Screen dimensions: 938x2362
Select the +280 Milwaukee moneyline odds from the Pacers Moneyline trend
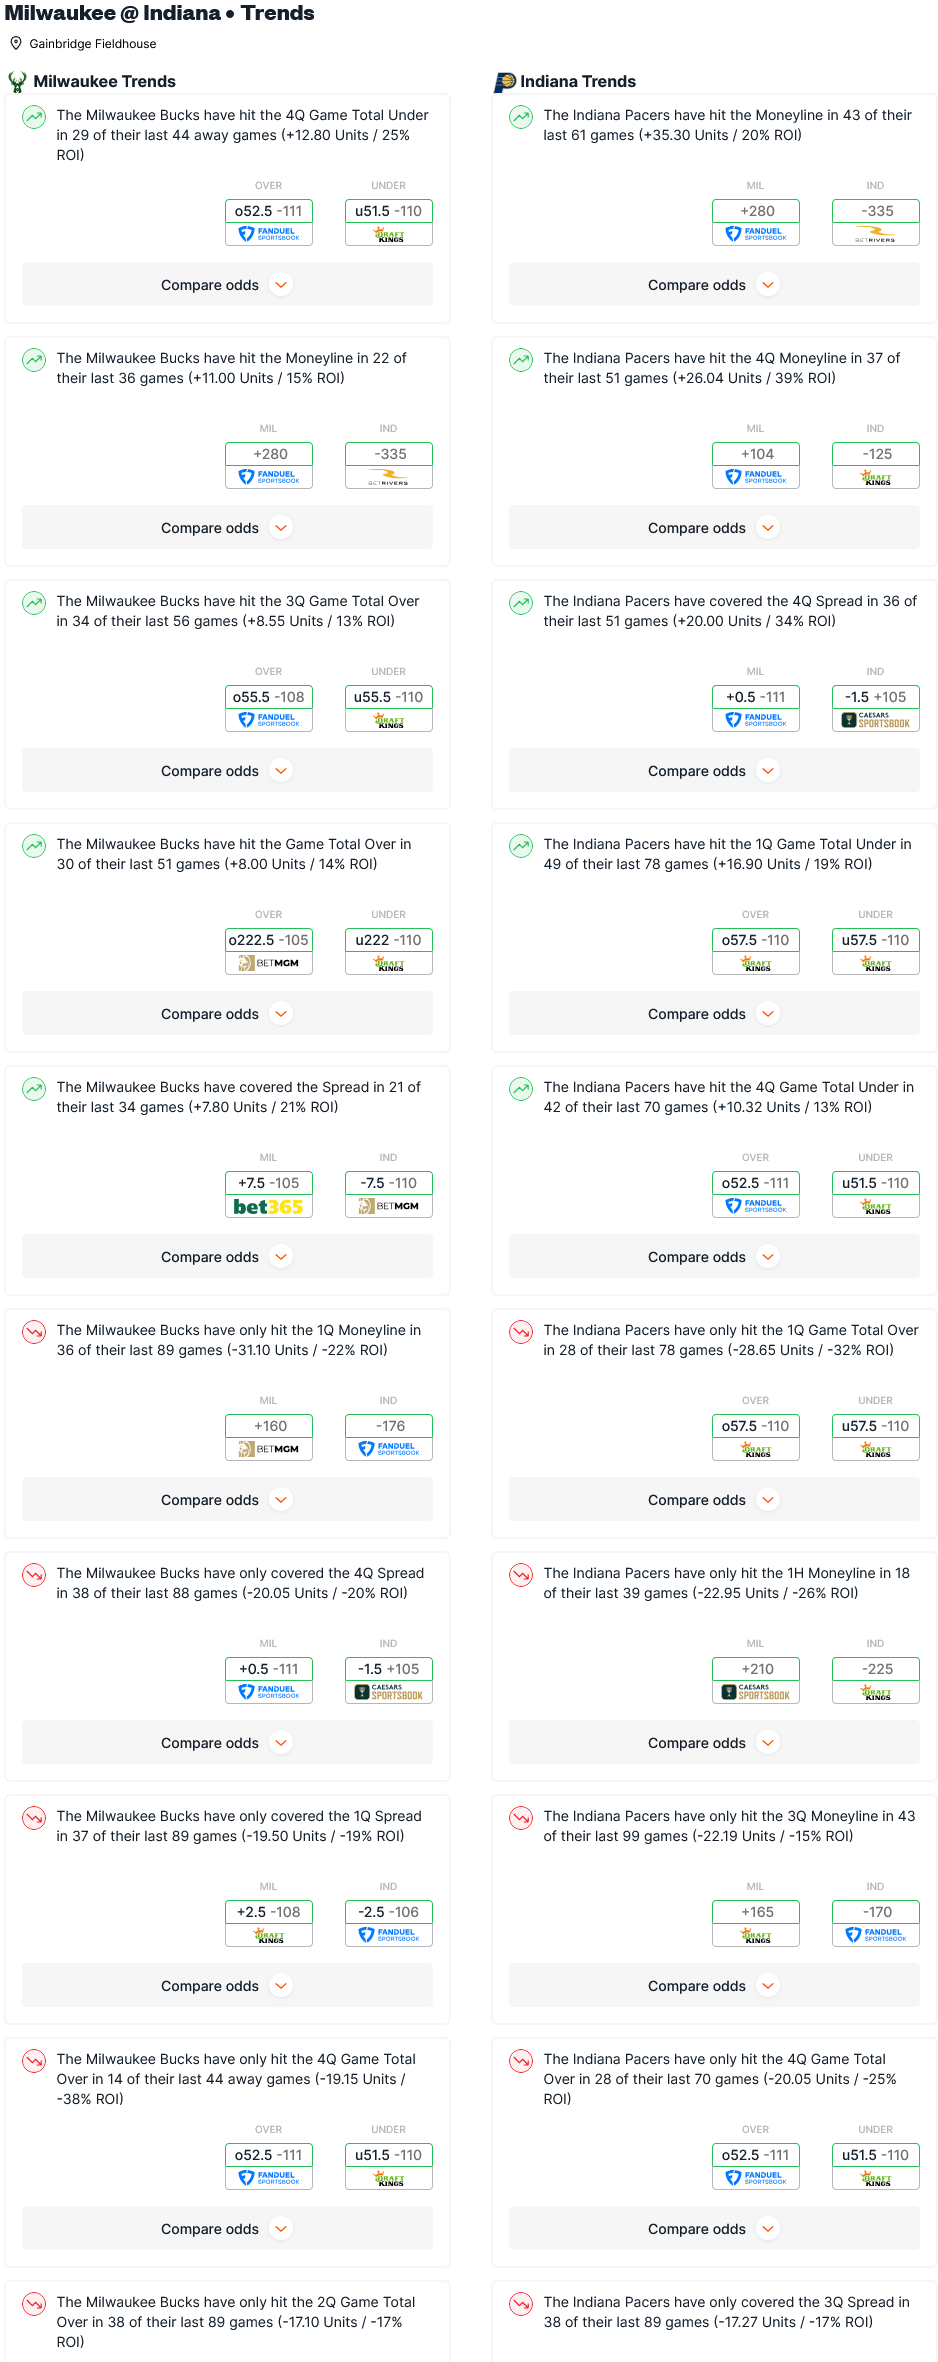tap(755, 211)
